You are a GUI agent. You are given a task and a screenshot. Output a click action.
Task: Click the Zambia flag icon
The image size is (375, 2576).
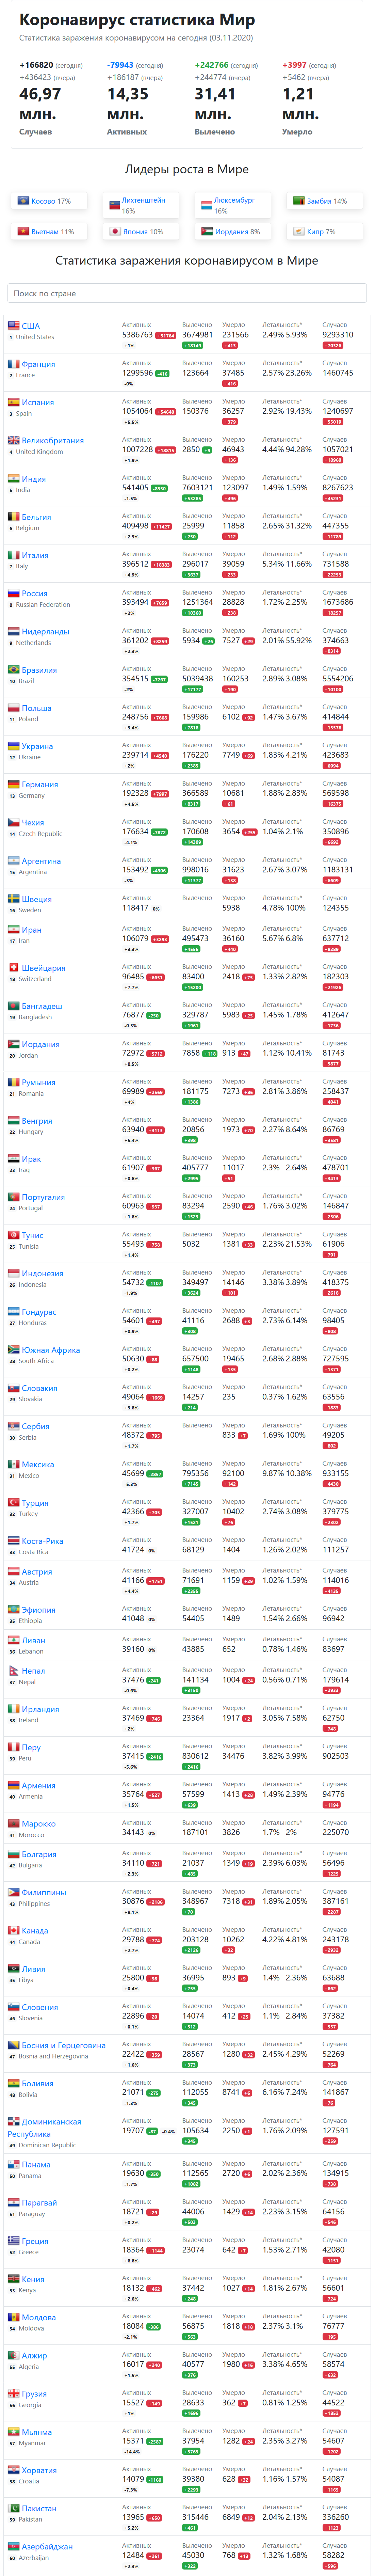(298, 201)
